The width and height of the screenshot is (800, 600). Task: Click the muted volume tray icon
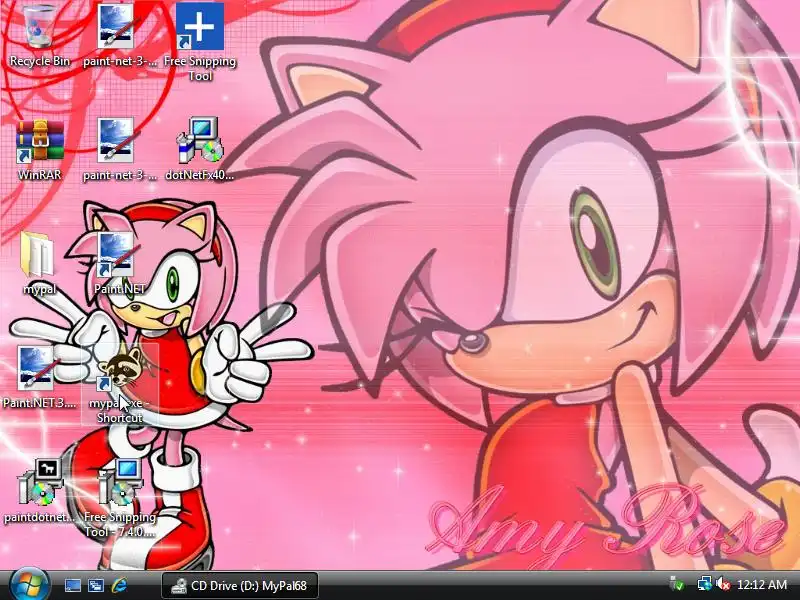click(x=723, y=584)
